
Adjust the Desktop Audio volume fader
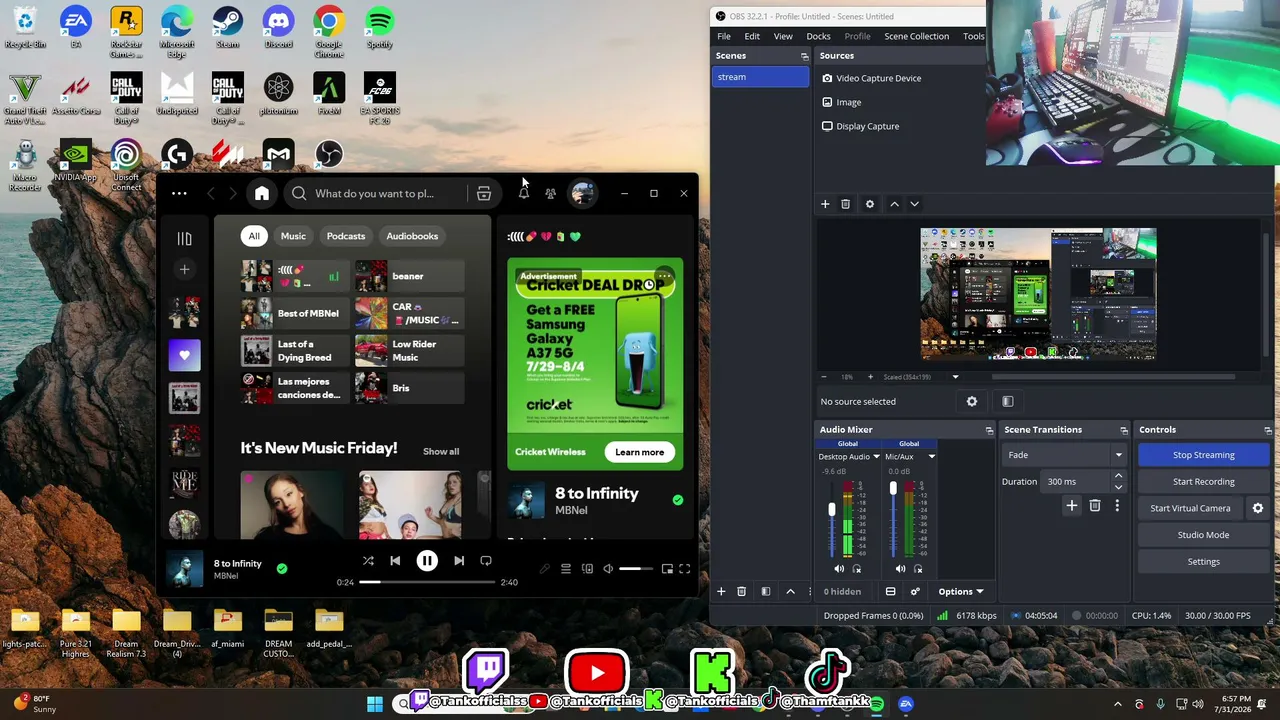pyautogui.click(x=831, y=510)
